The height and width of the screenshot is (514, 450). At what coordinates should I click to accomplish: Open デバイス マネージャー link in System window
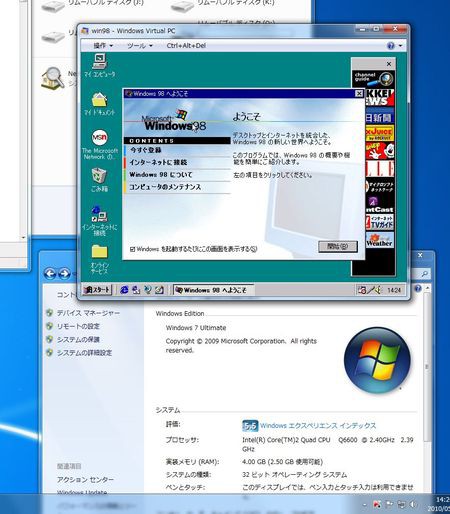(x=88, y=313)
